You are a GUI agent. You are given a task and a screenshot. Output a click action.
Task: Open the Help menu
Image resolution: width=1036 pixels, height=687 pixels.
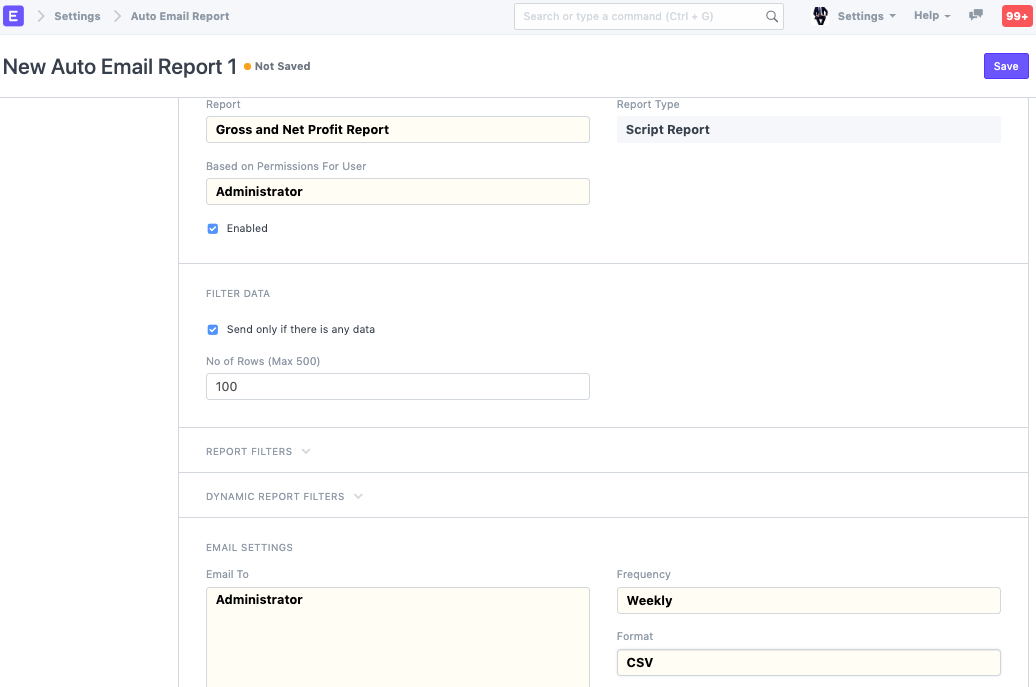tap(932, 16)
